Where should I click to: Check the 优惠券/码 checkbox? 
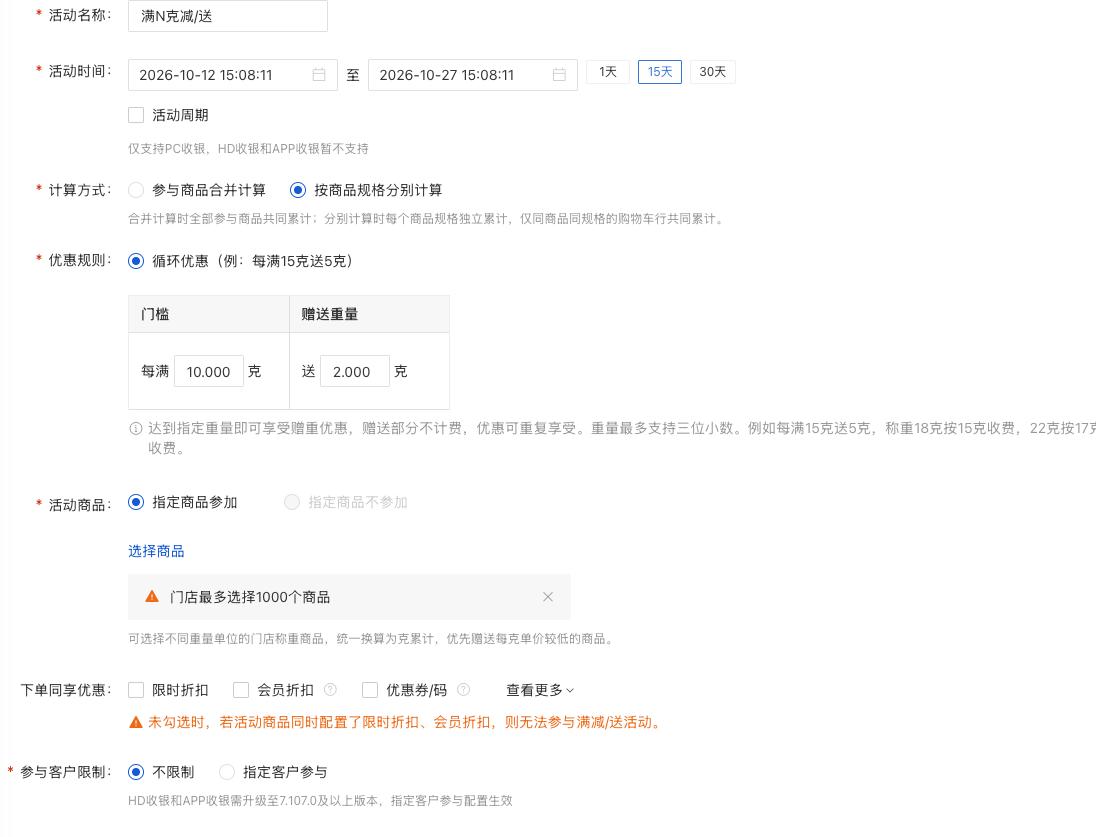point(370,690)
